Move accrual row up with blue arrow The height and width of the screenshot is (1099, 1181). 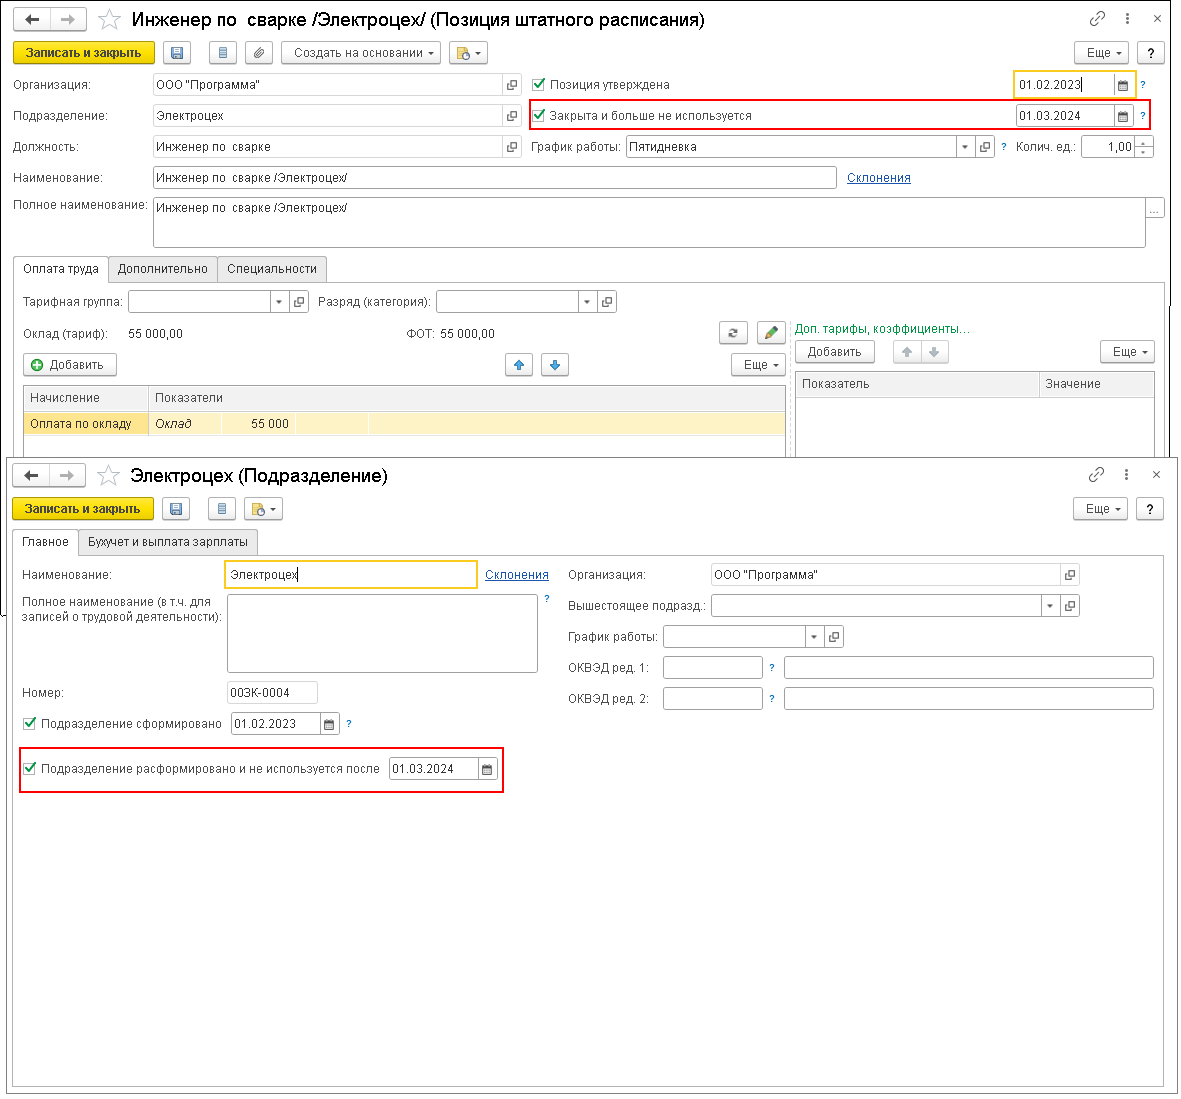click(x=519, y=365)
